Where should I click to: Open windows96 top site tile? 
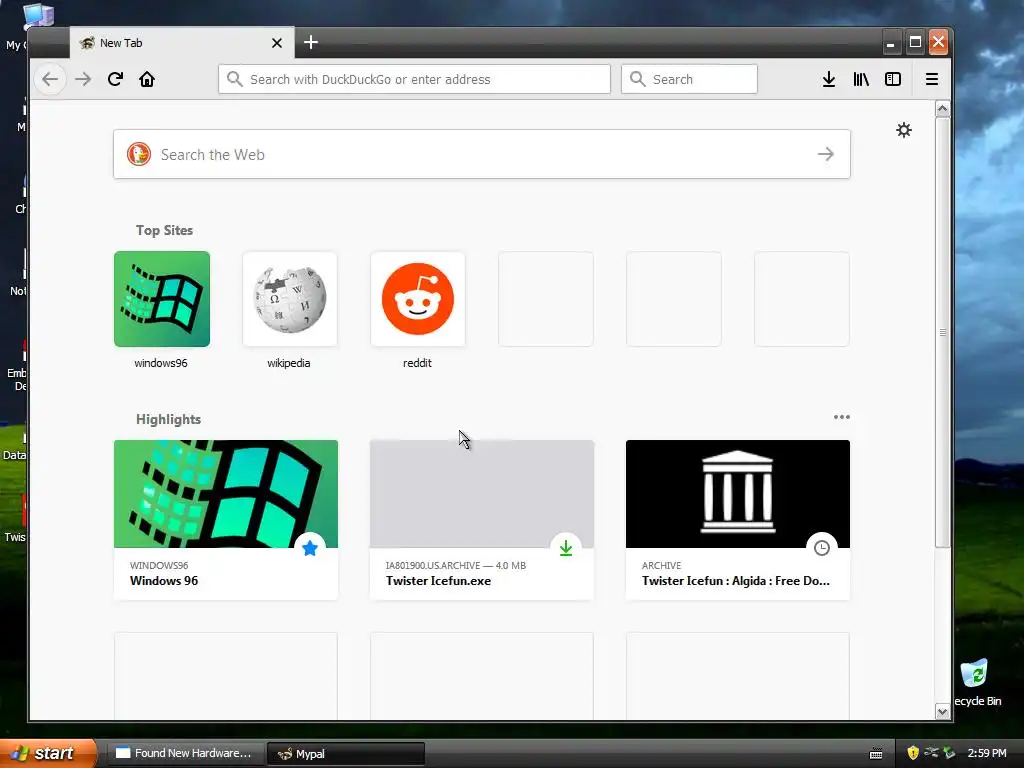click(162, 299)
